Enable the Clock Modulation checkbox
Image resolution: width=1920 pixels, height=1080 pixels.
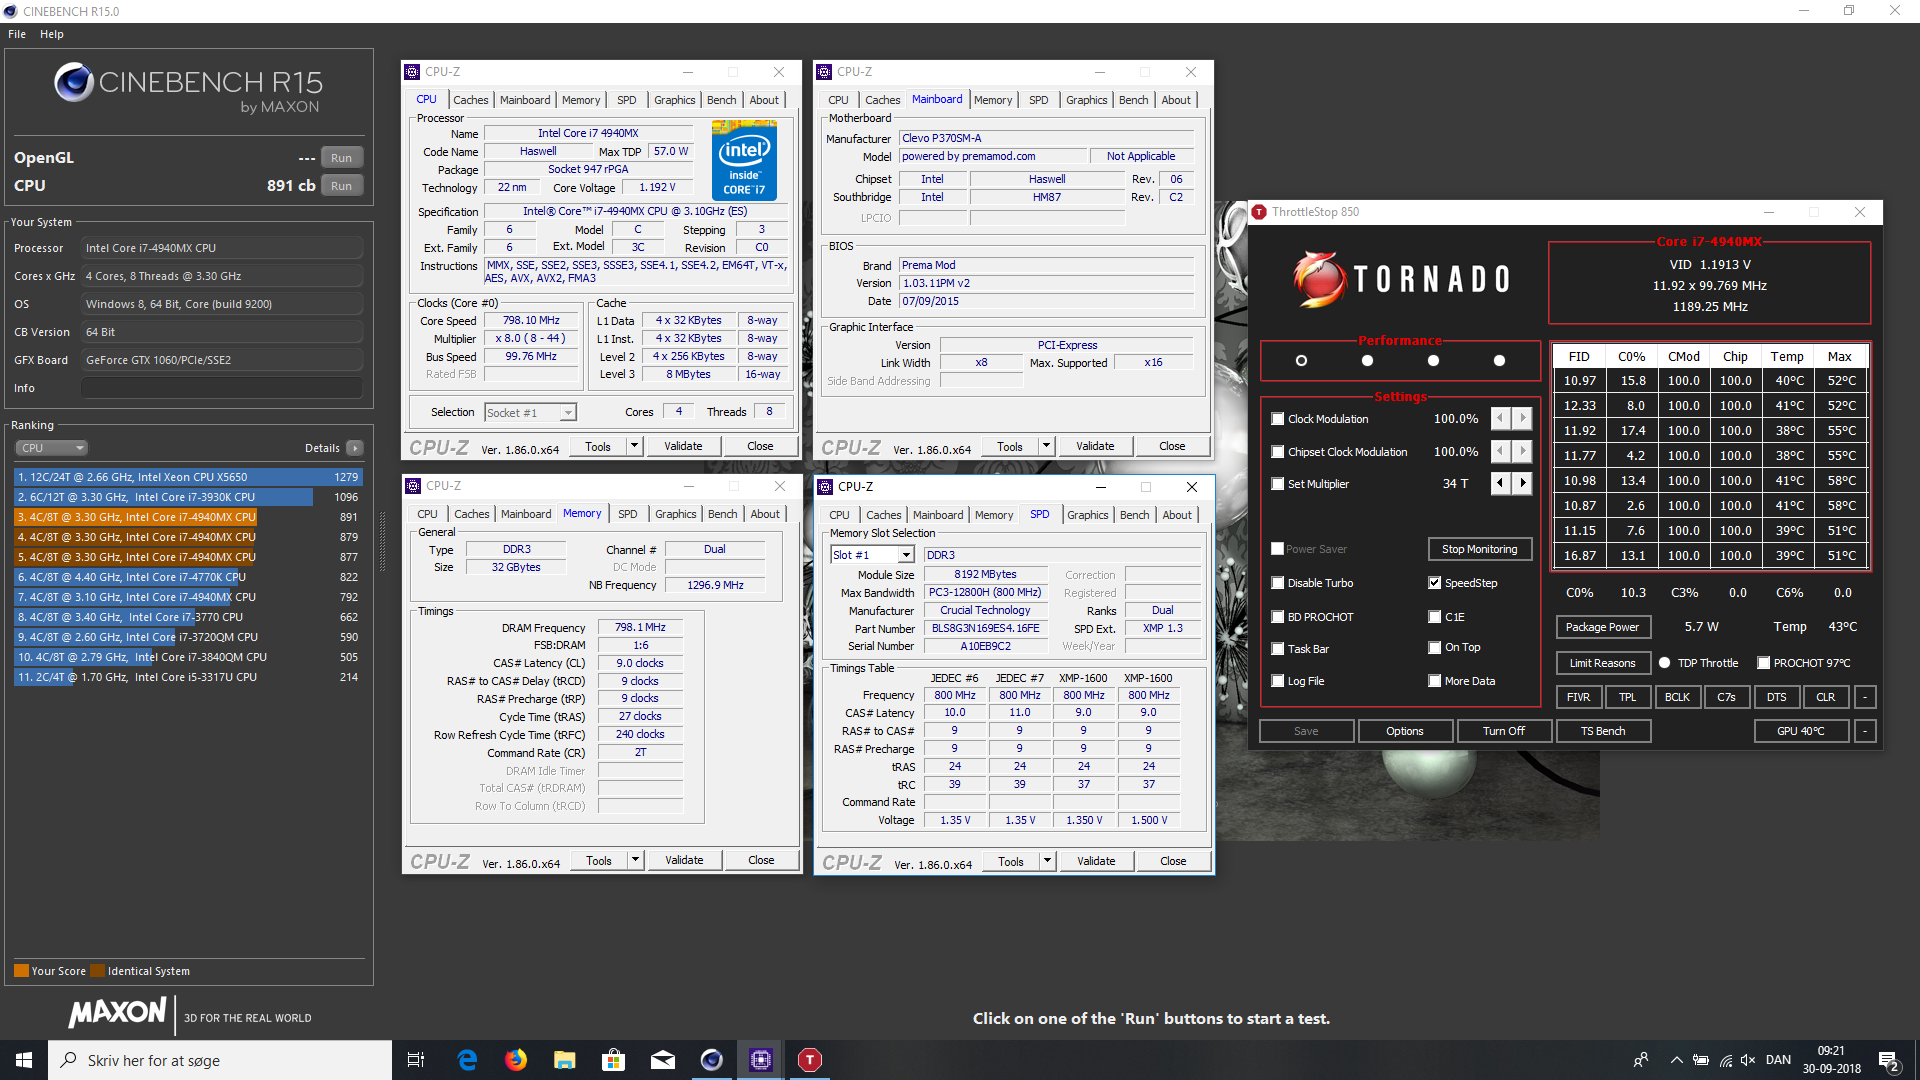point(1277,419)
